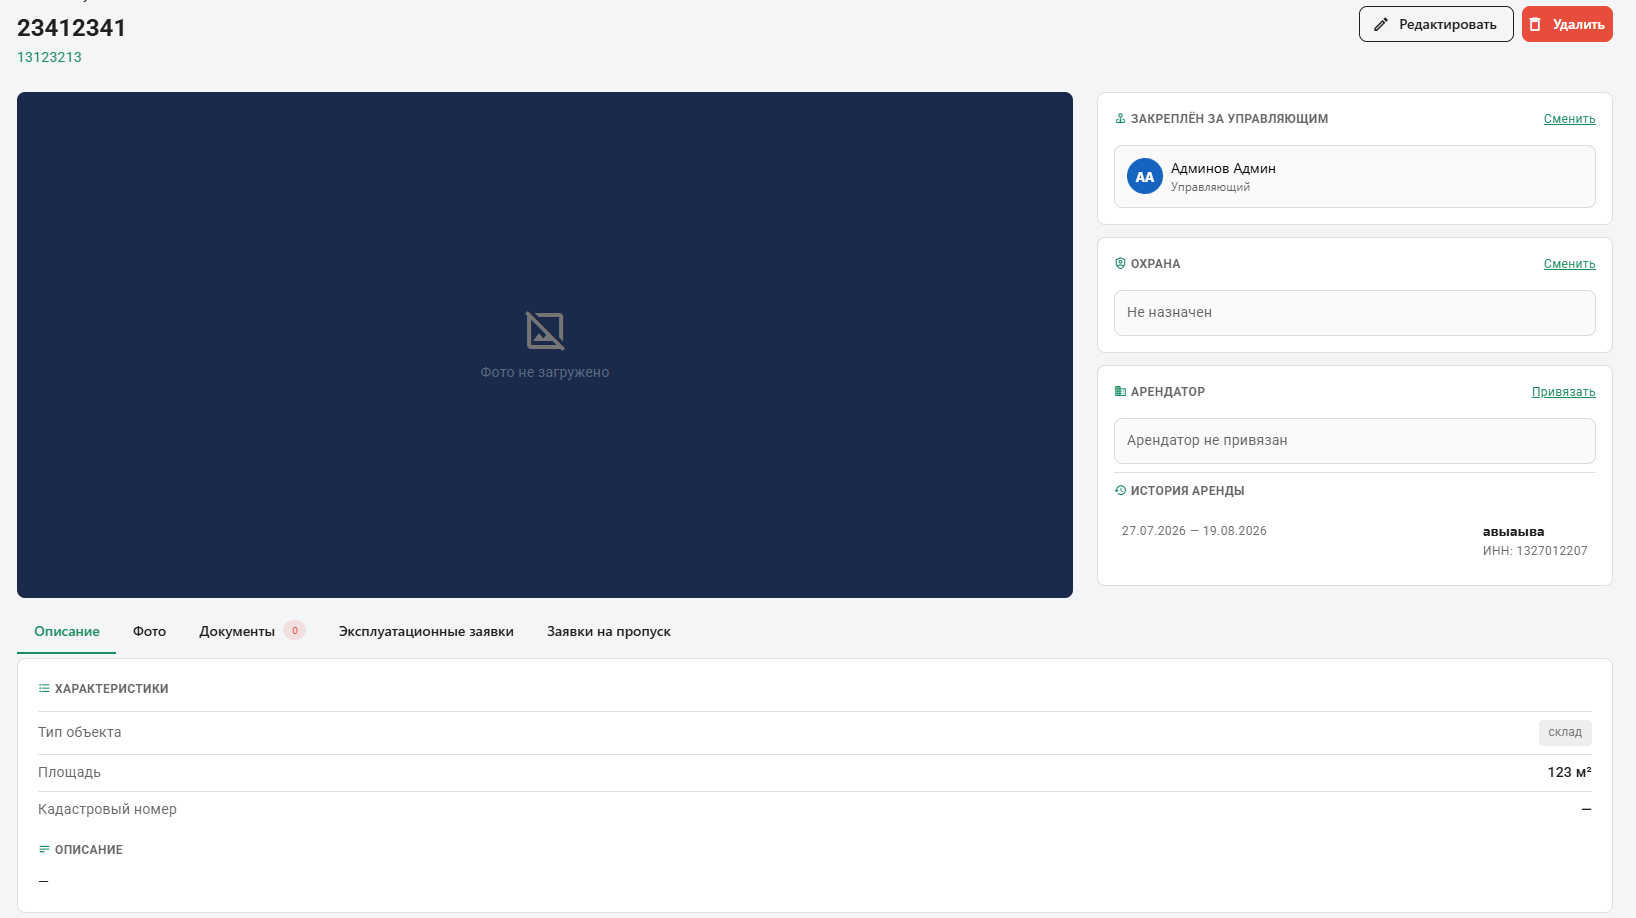Image resolution: width=1636 pixels, height=918 pixels.
Task: Click the history clock icon beside ИСТОРИЯ АРЕНДЫ
Action: point(1120,490)
